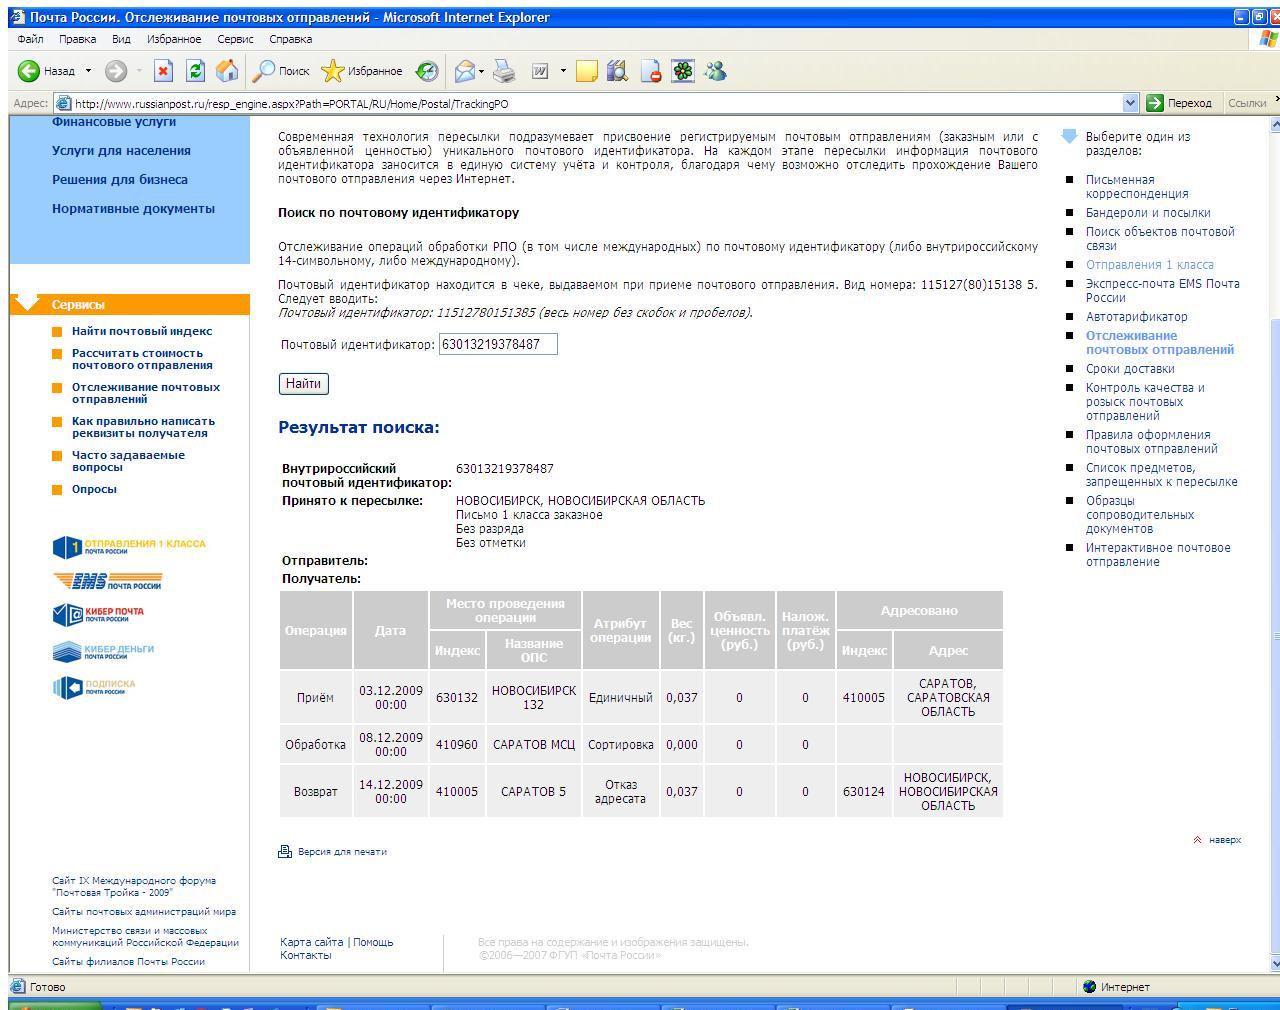
Task: Open Помощь footer link
Action: pos(373,942)
